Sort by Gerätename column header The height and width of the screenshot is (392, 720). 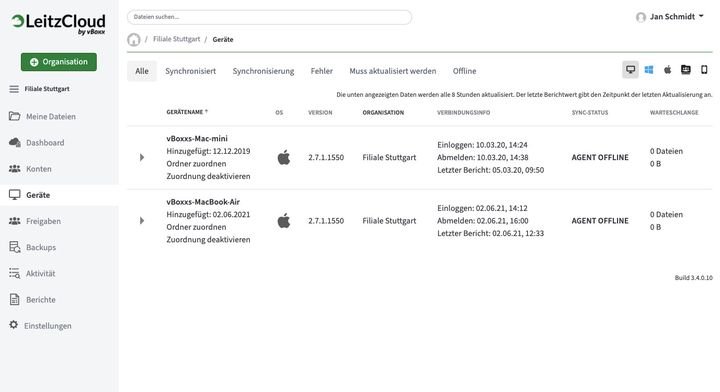click(187, 112)
